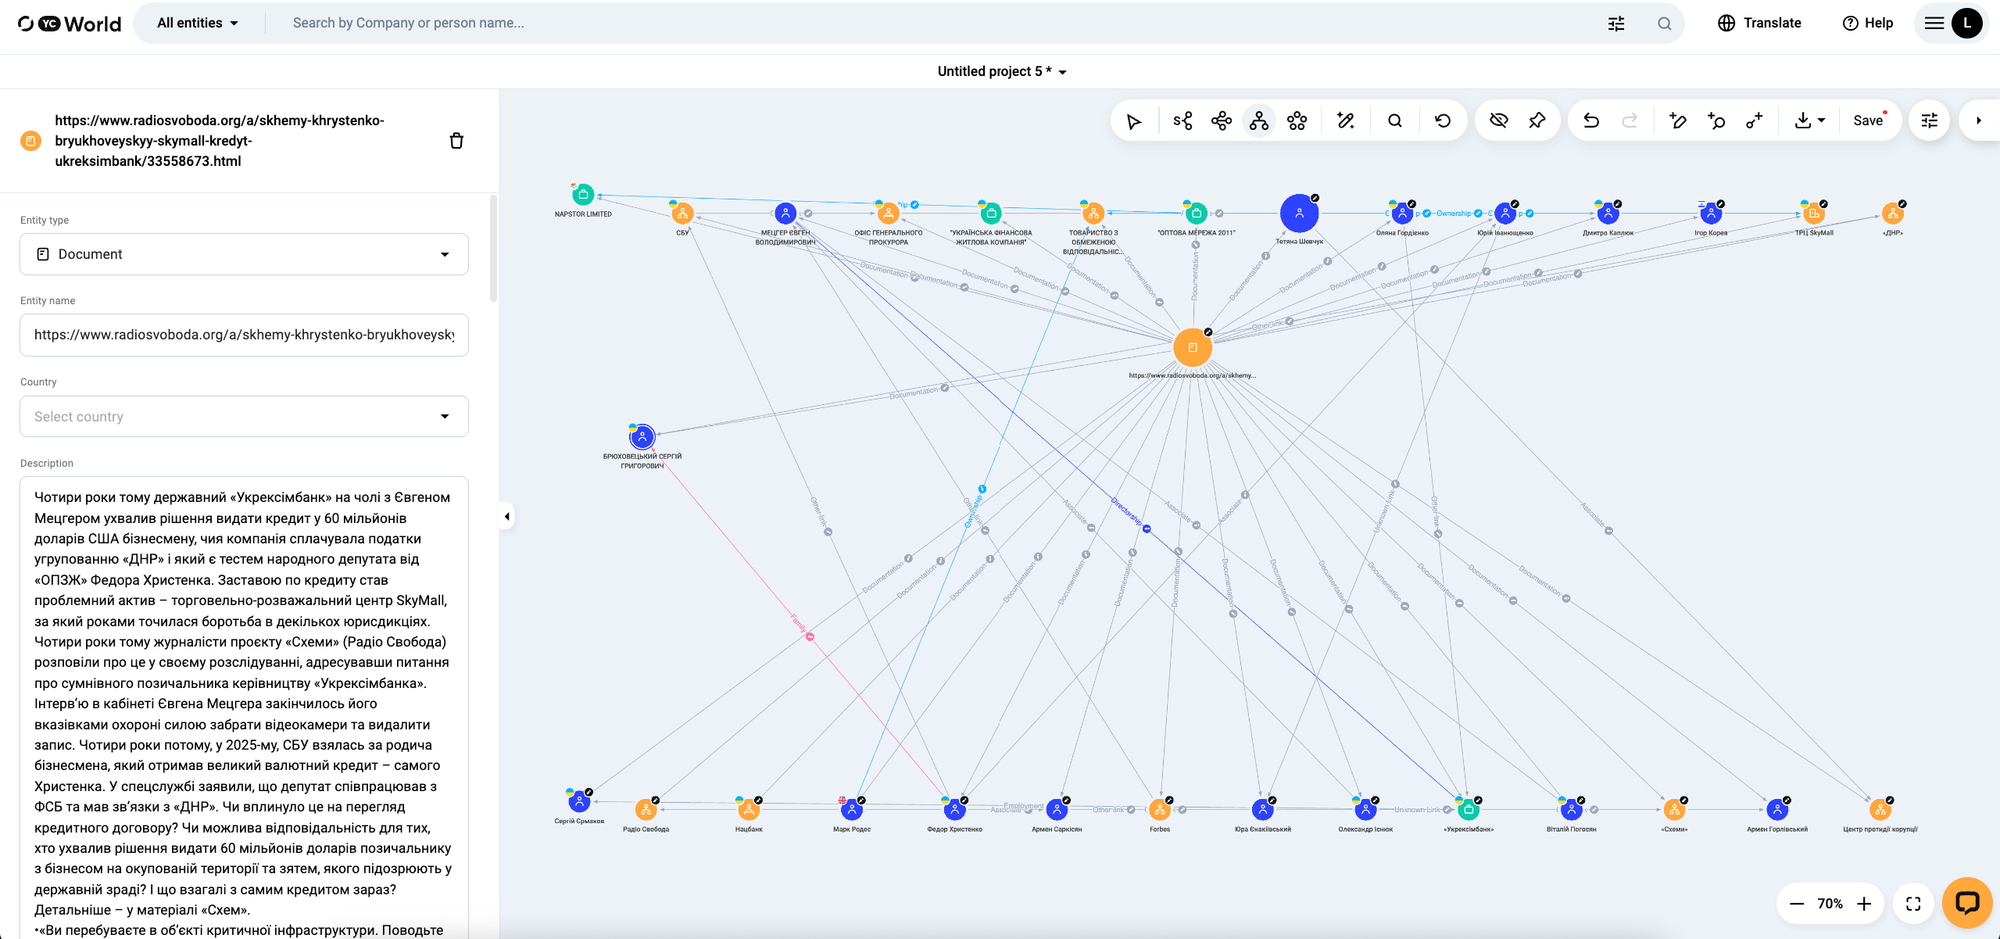Image resolution: width=2000 pixels, height=939 pixels.
Task: Select the СБУ organization node
Action: click(x=683, y=213)
